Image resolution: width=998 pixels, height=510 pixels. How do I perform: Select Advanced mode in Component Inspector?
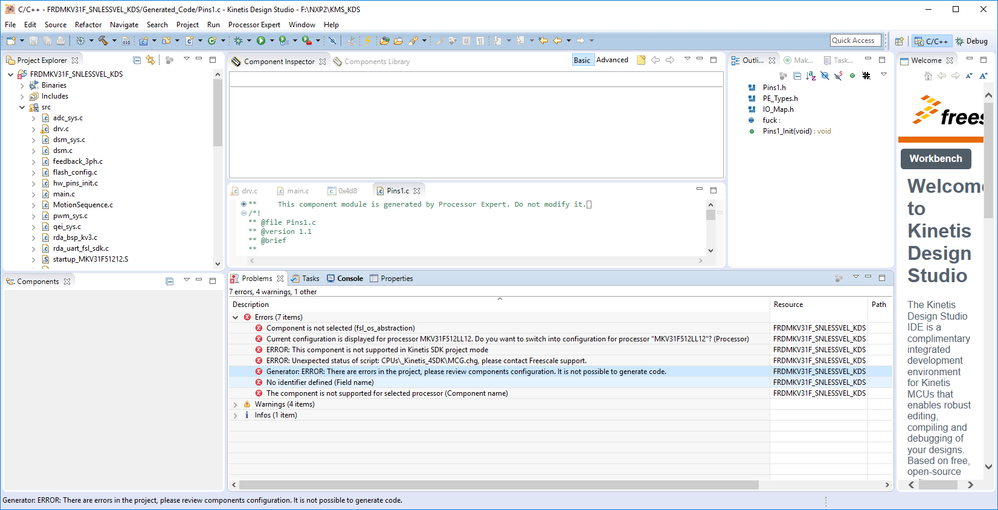pos(612,60)
